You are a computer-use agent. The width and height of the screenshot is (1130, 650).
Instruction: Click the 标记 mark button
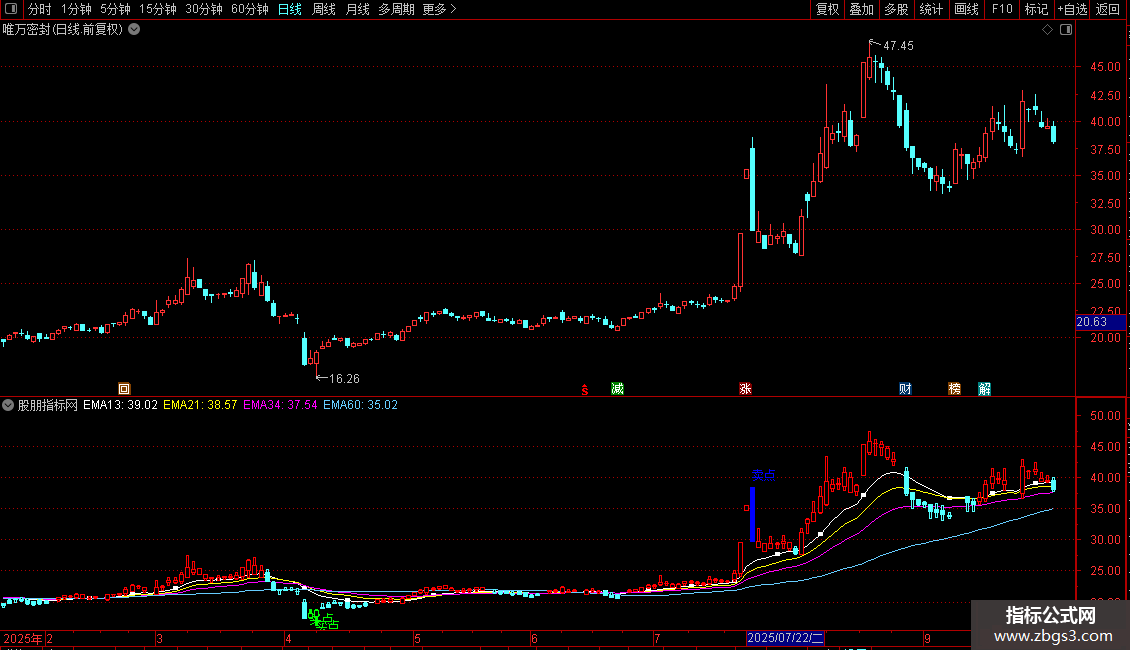pyautogui.click(x=1036, y=9)
